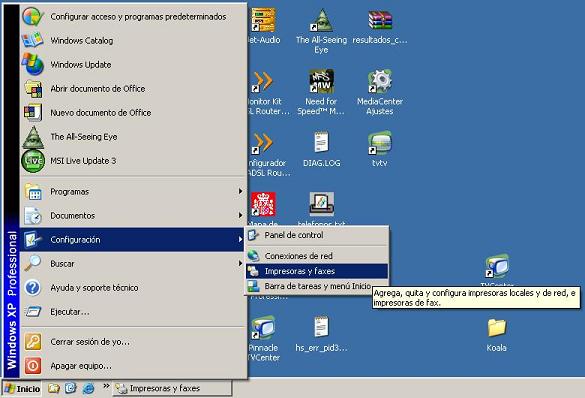Click the Ejecutar... icon
The height and width of the screenshot is (398, 585).
pos(33,311)
